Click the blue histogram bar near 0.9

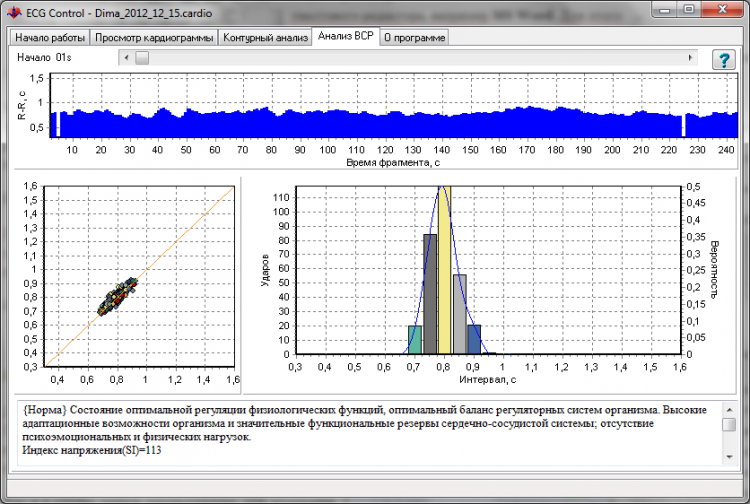pyautogui.click(x=474, y=340)
